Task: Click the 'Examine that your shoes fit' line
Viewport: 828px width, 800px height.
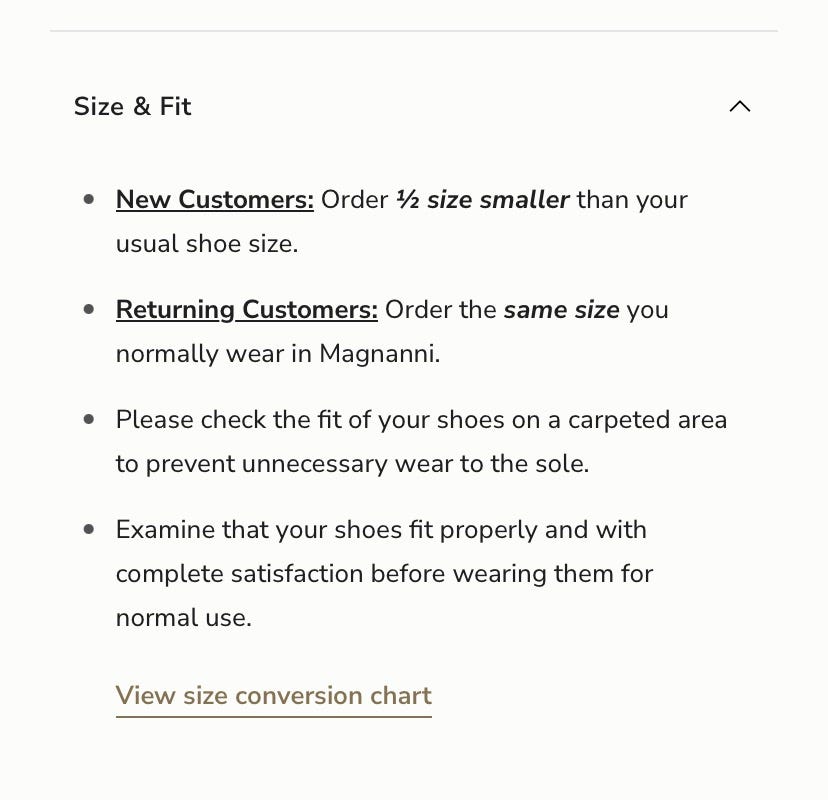Action: pyautogui.click(x=381, y=529)
